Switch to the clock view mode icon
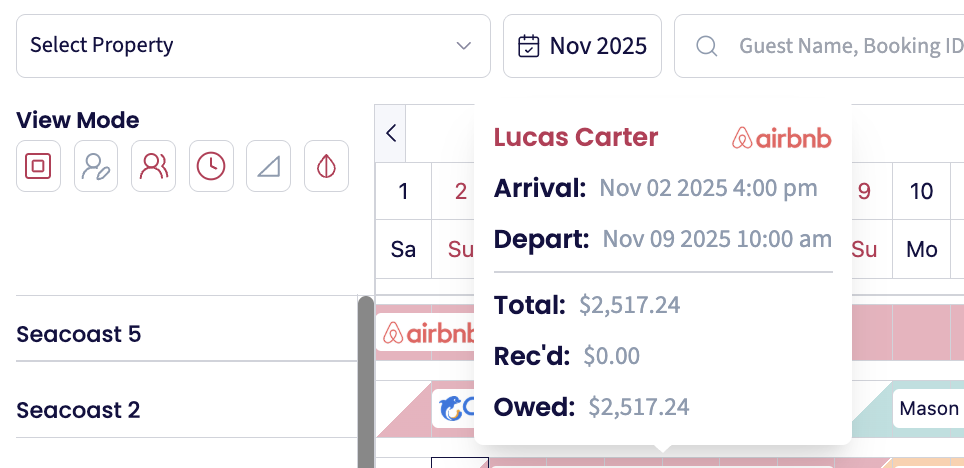This screenshot has height=468, width=964. click(x=211, y=166)
